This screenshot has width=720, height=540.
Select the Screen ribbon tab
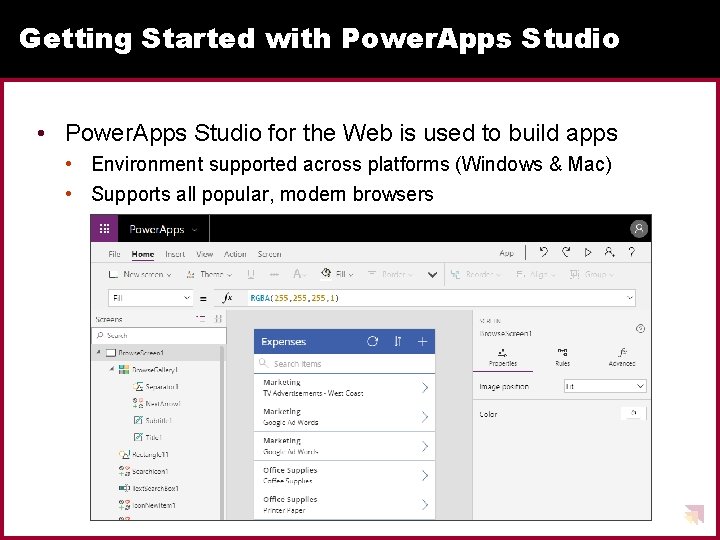tap(269, 254)
